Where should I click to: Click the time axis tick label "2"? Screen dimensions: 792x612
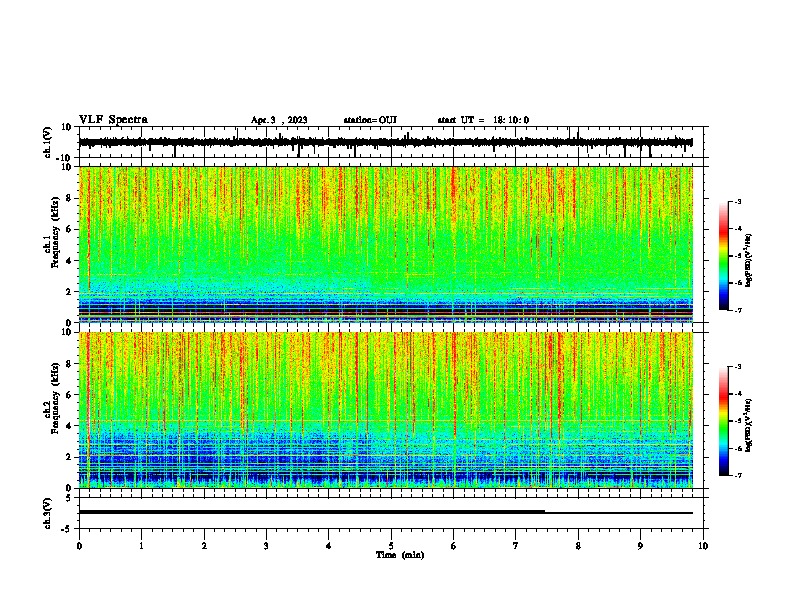pyautogui.click(x=204, y=546)
